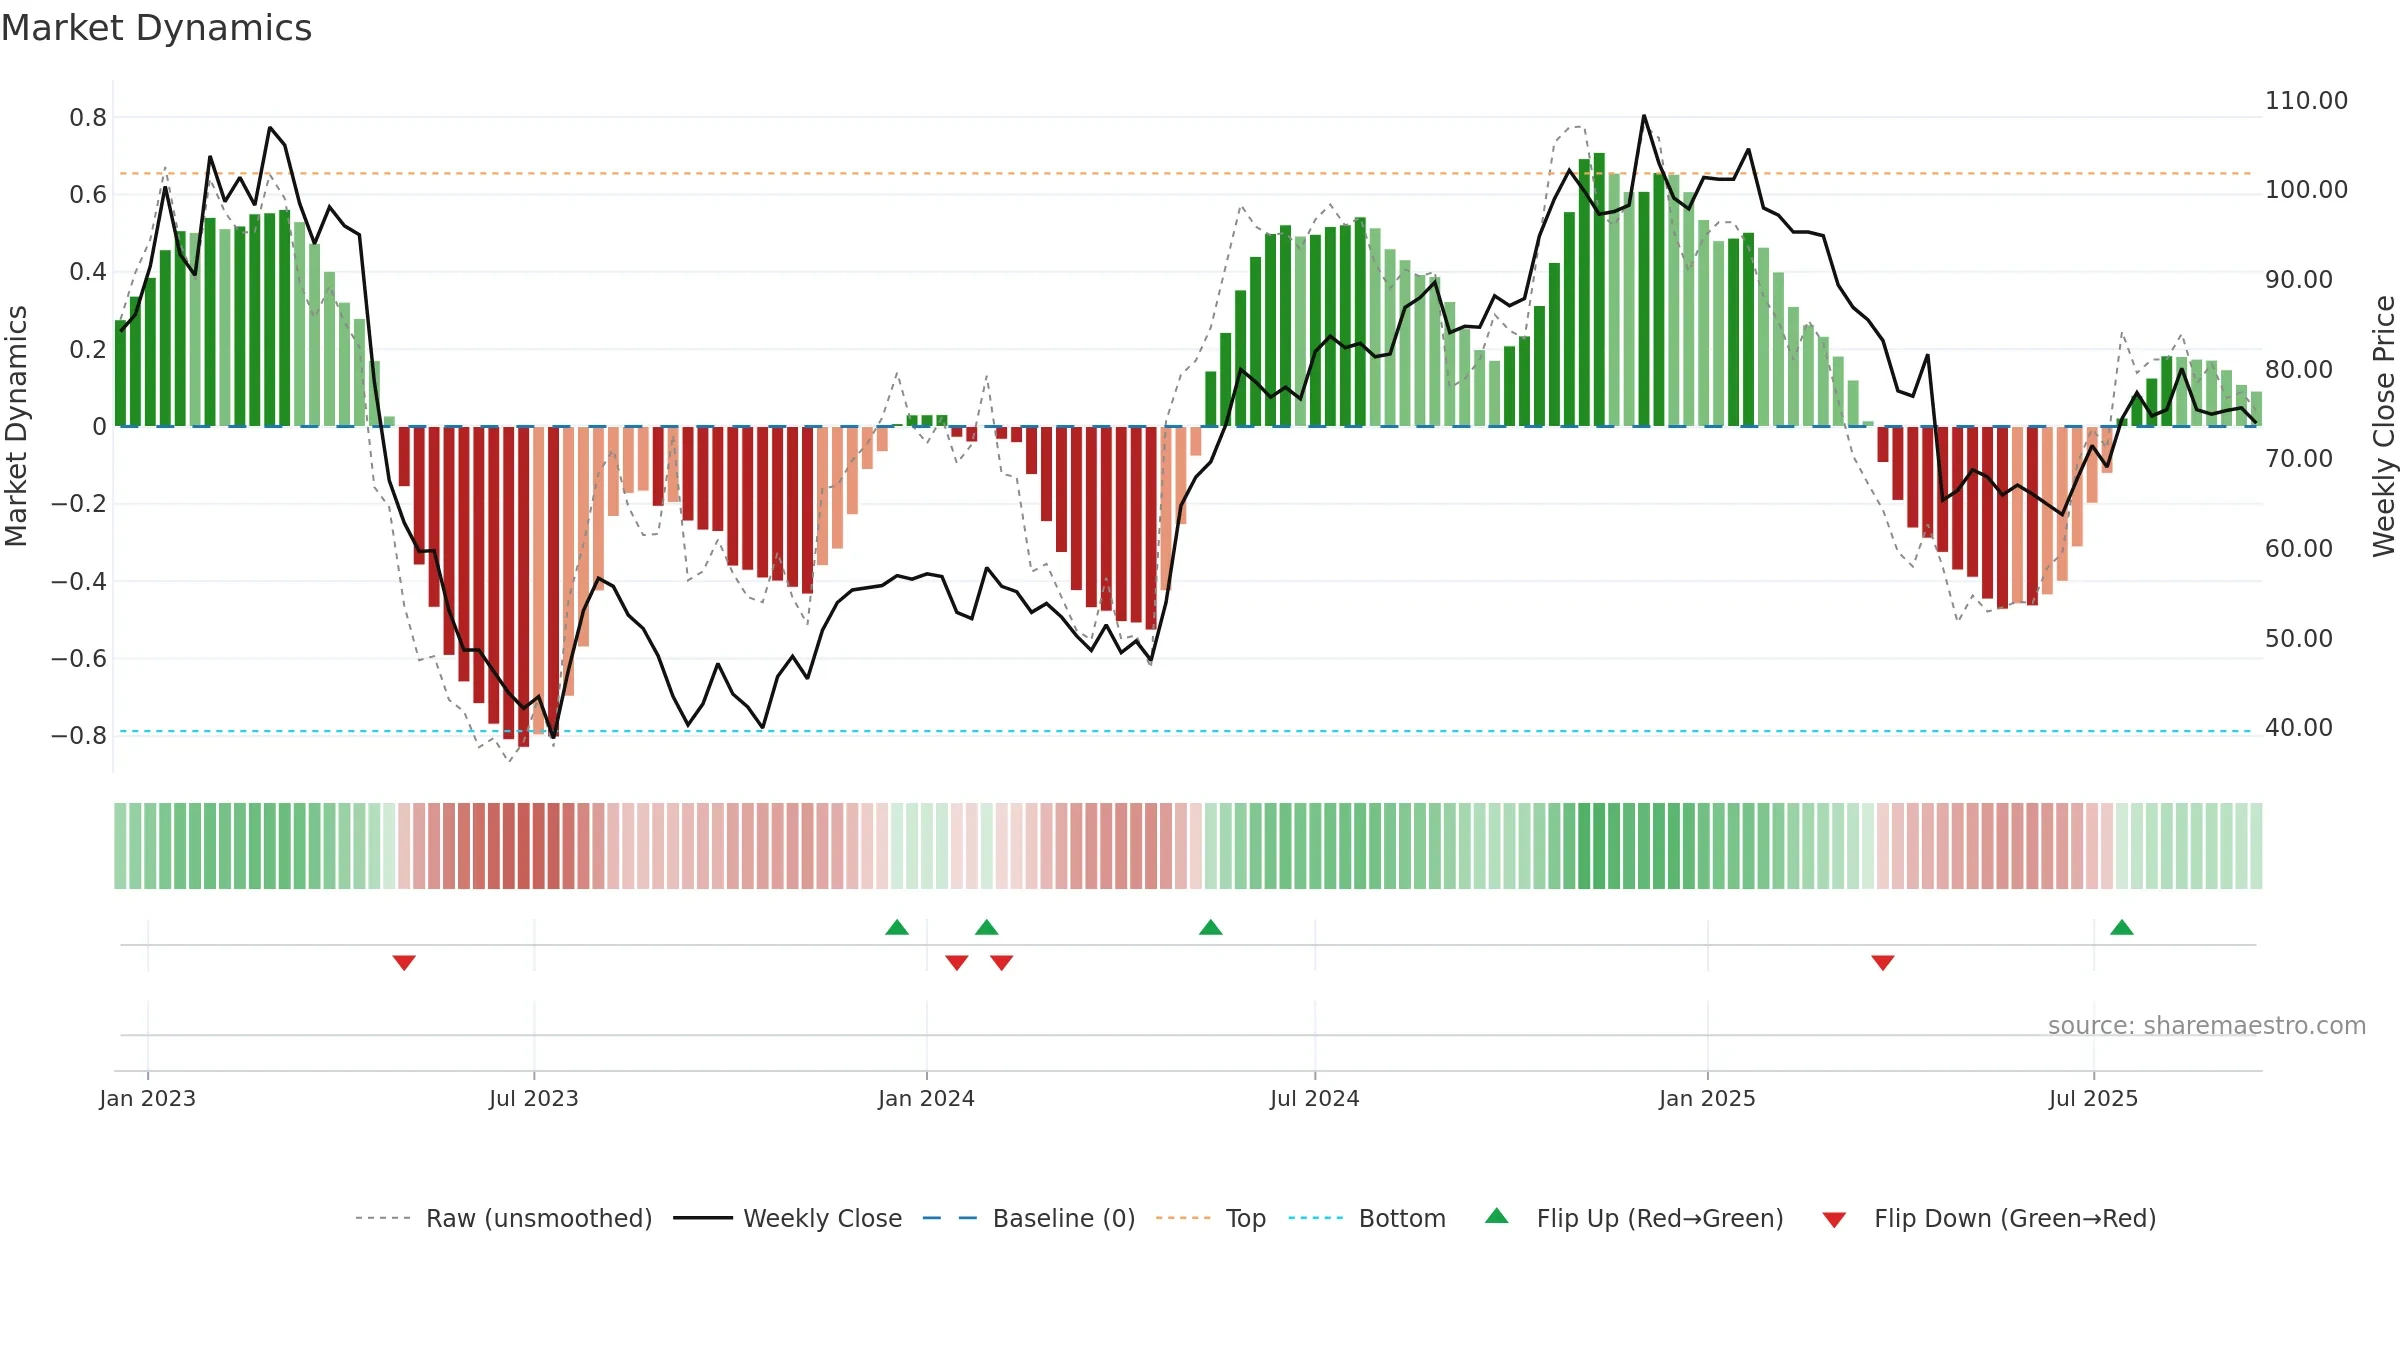
Task: Click the Jan 2025 x-axis label
Action: click(x=1708, y=1098)
